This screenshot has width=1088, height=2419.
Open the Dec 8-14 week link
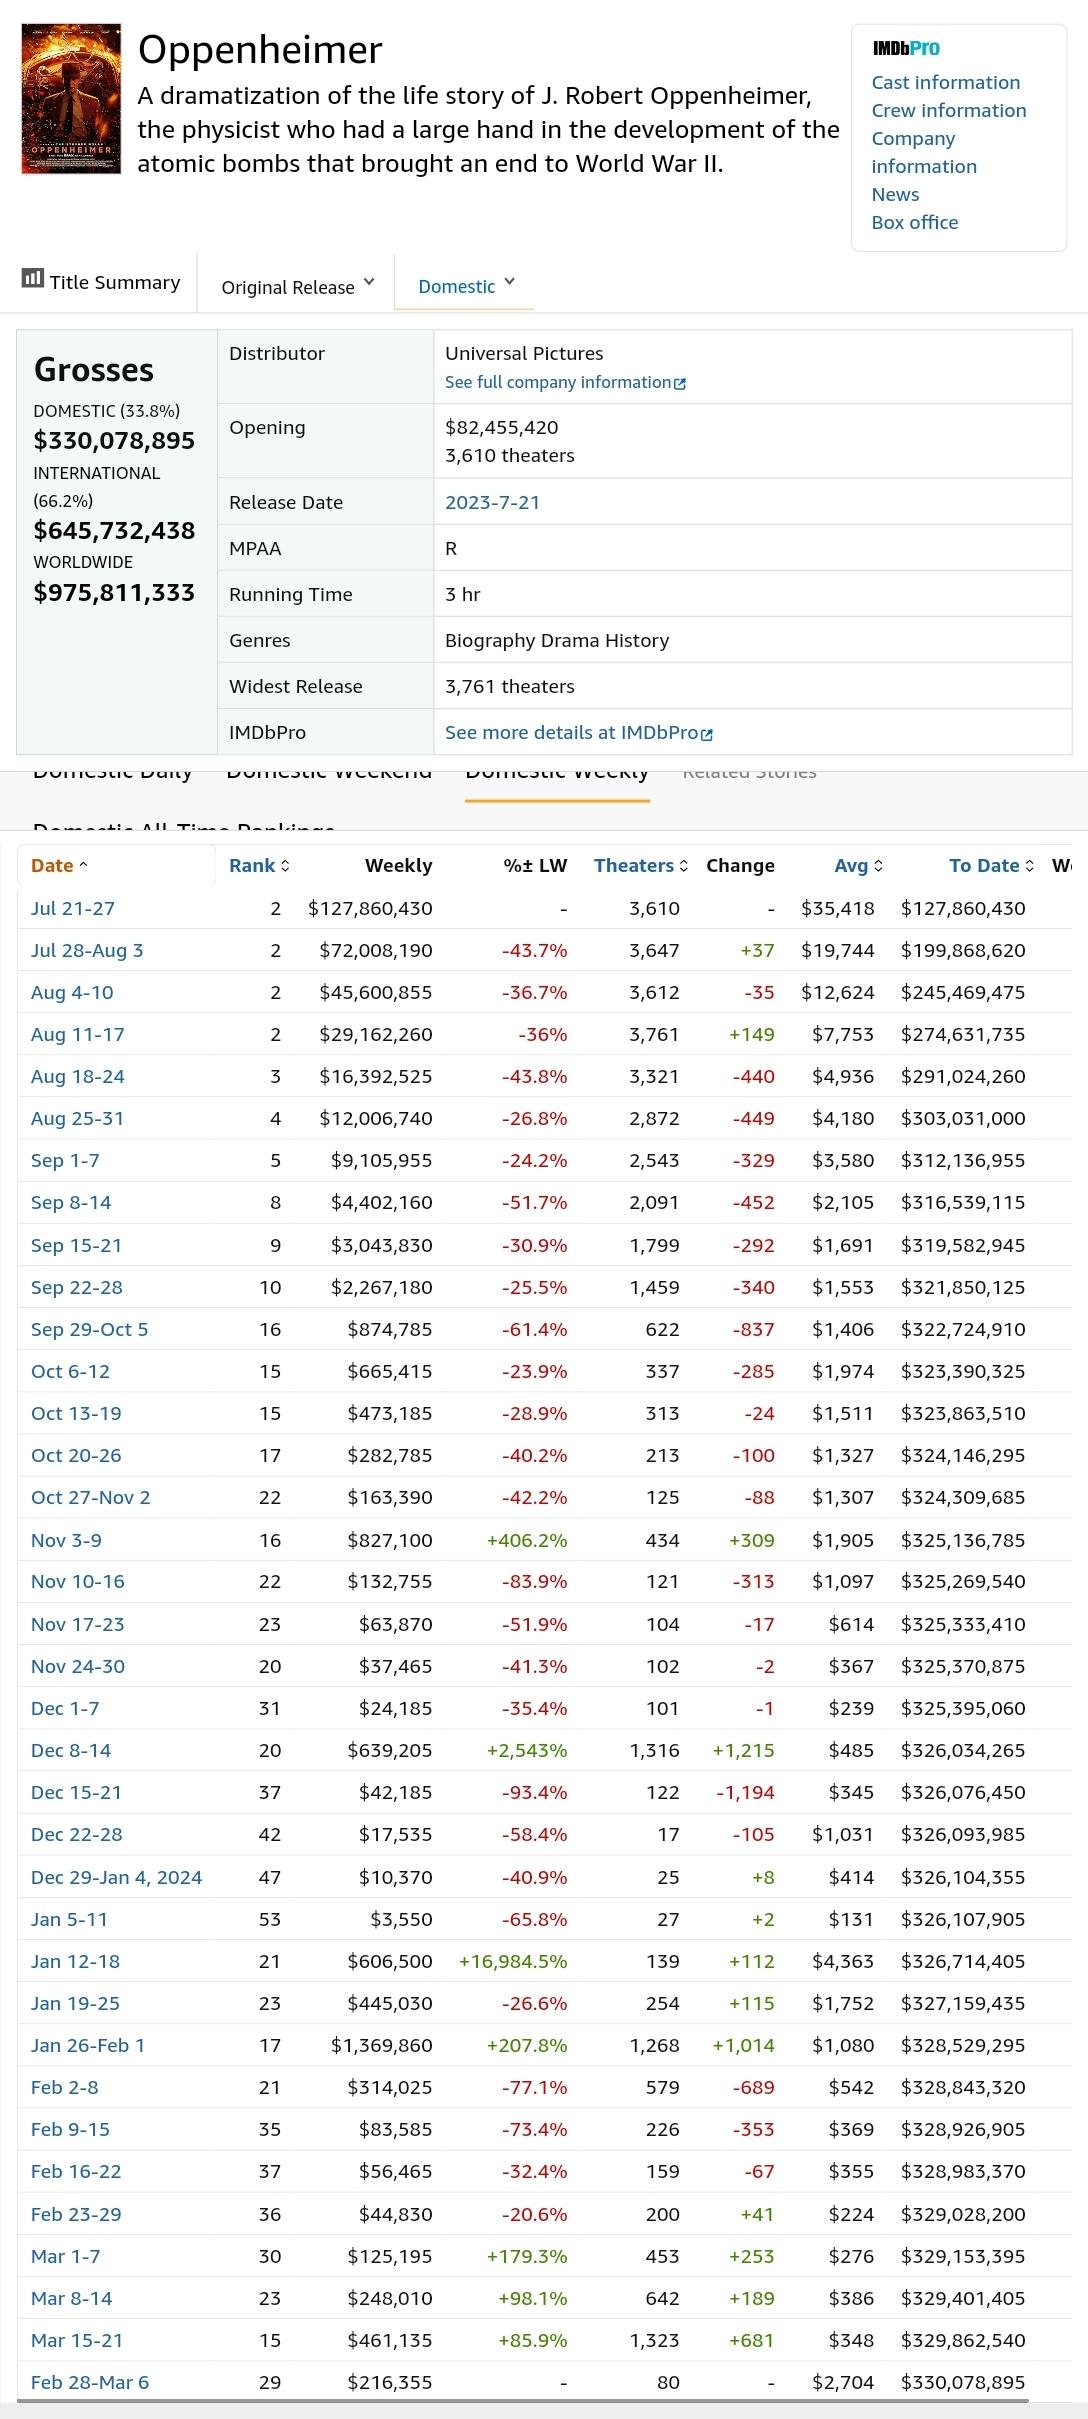(x=71, y=1750)
